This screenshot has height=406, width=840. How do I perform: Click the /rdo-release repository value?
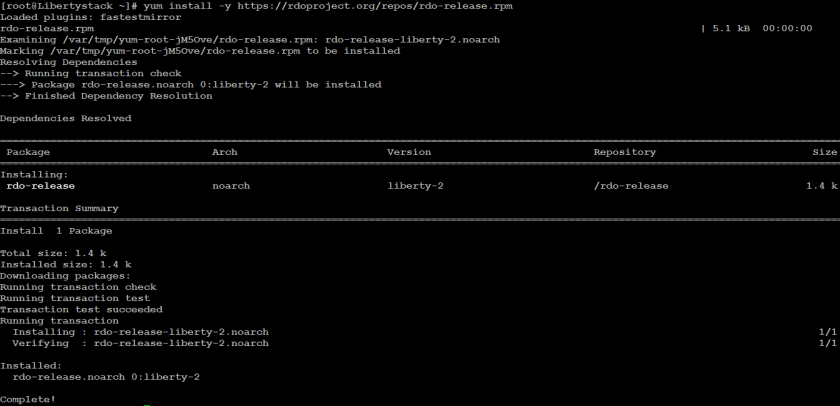(631, 186)
